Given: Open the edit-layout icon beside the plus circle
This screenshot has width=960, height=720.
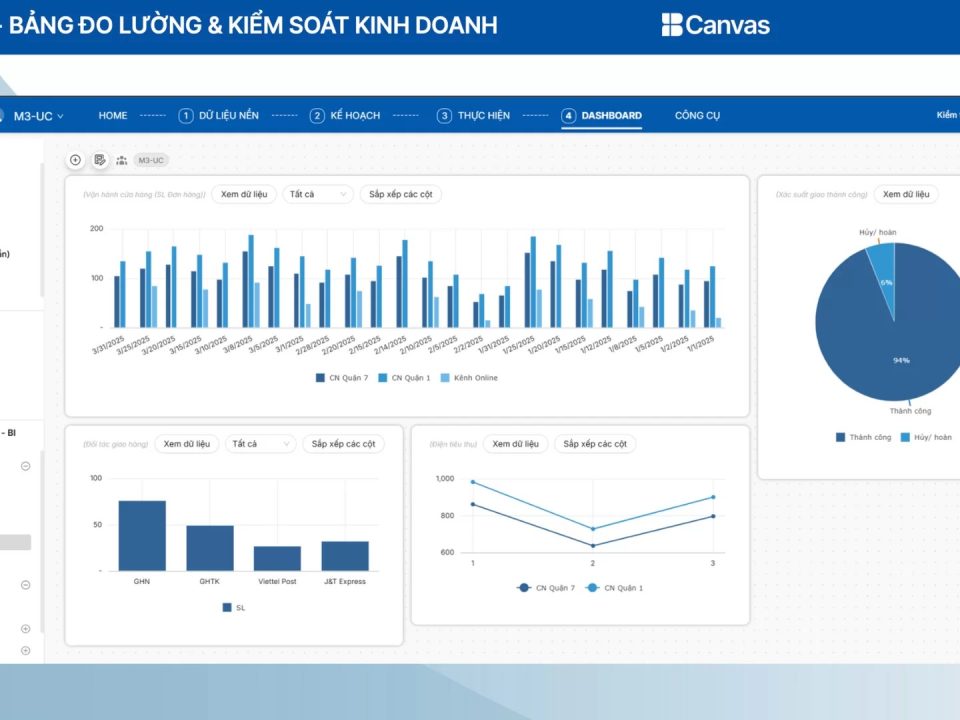Looking at the screenshot, I should tap(99, 160).
